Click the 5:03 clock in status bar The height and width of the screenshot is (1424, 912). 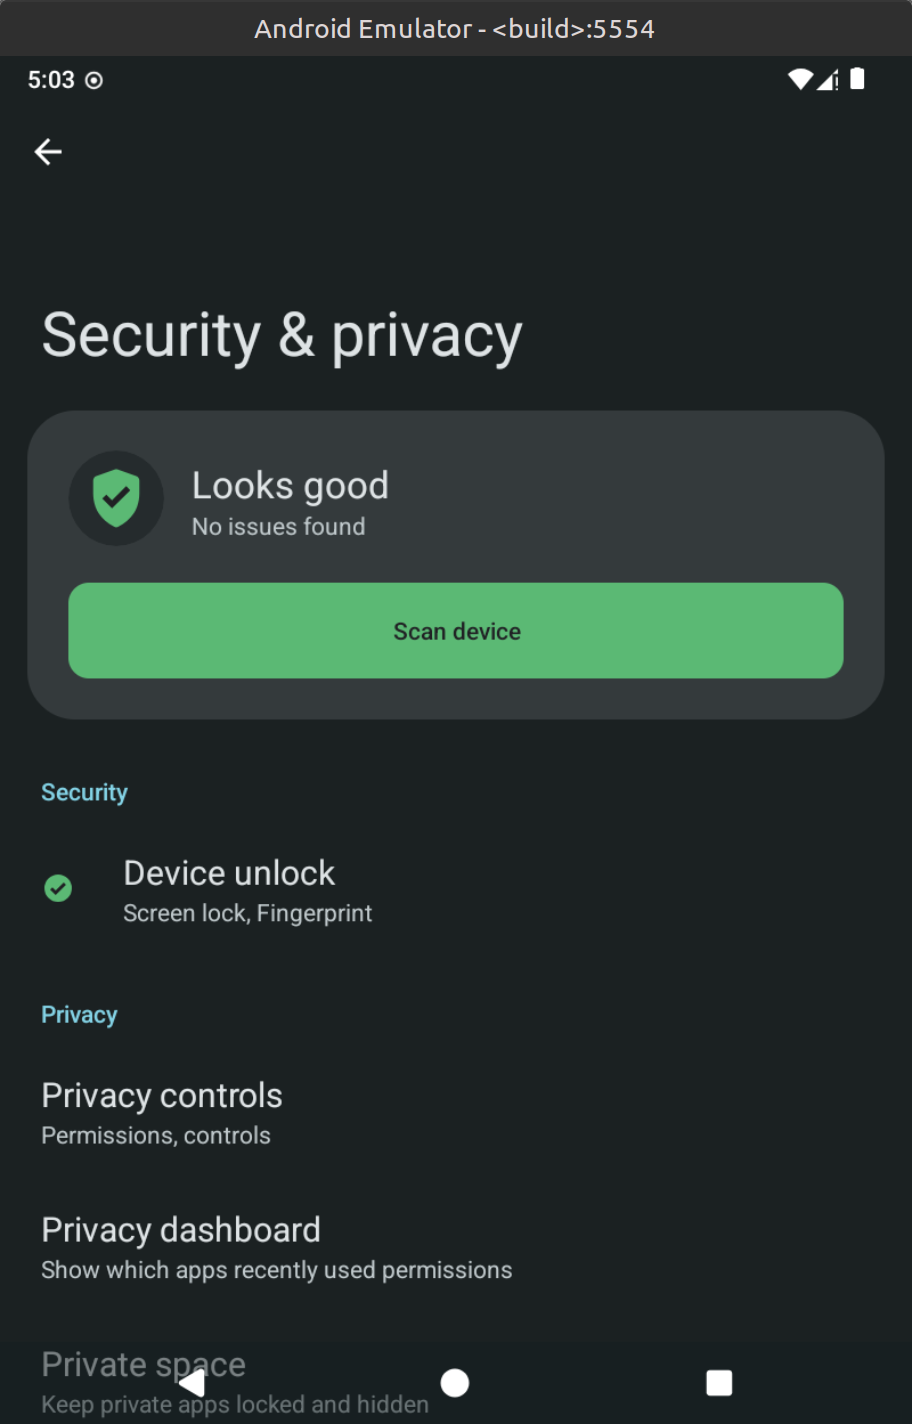[51, 80]
